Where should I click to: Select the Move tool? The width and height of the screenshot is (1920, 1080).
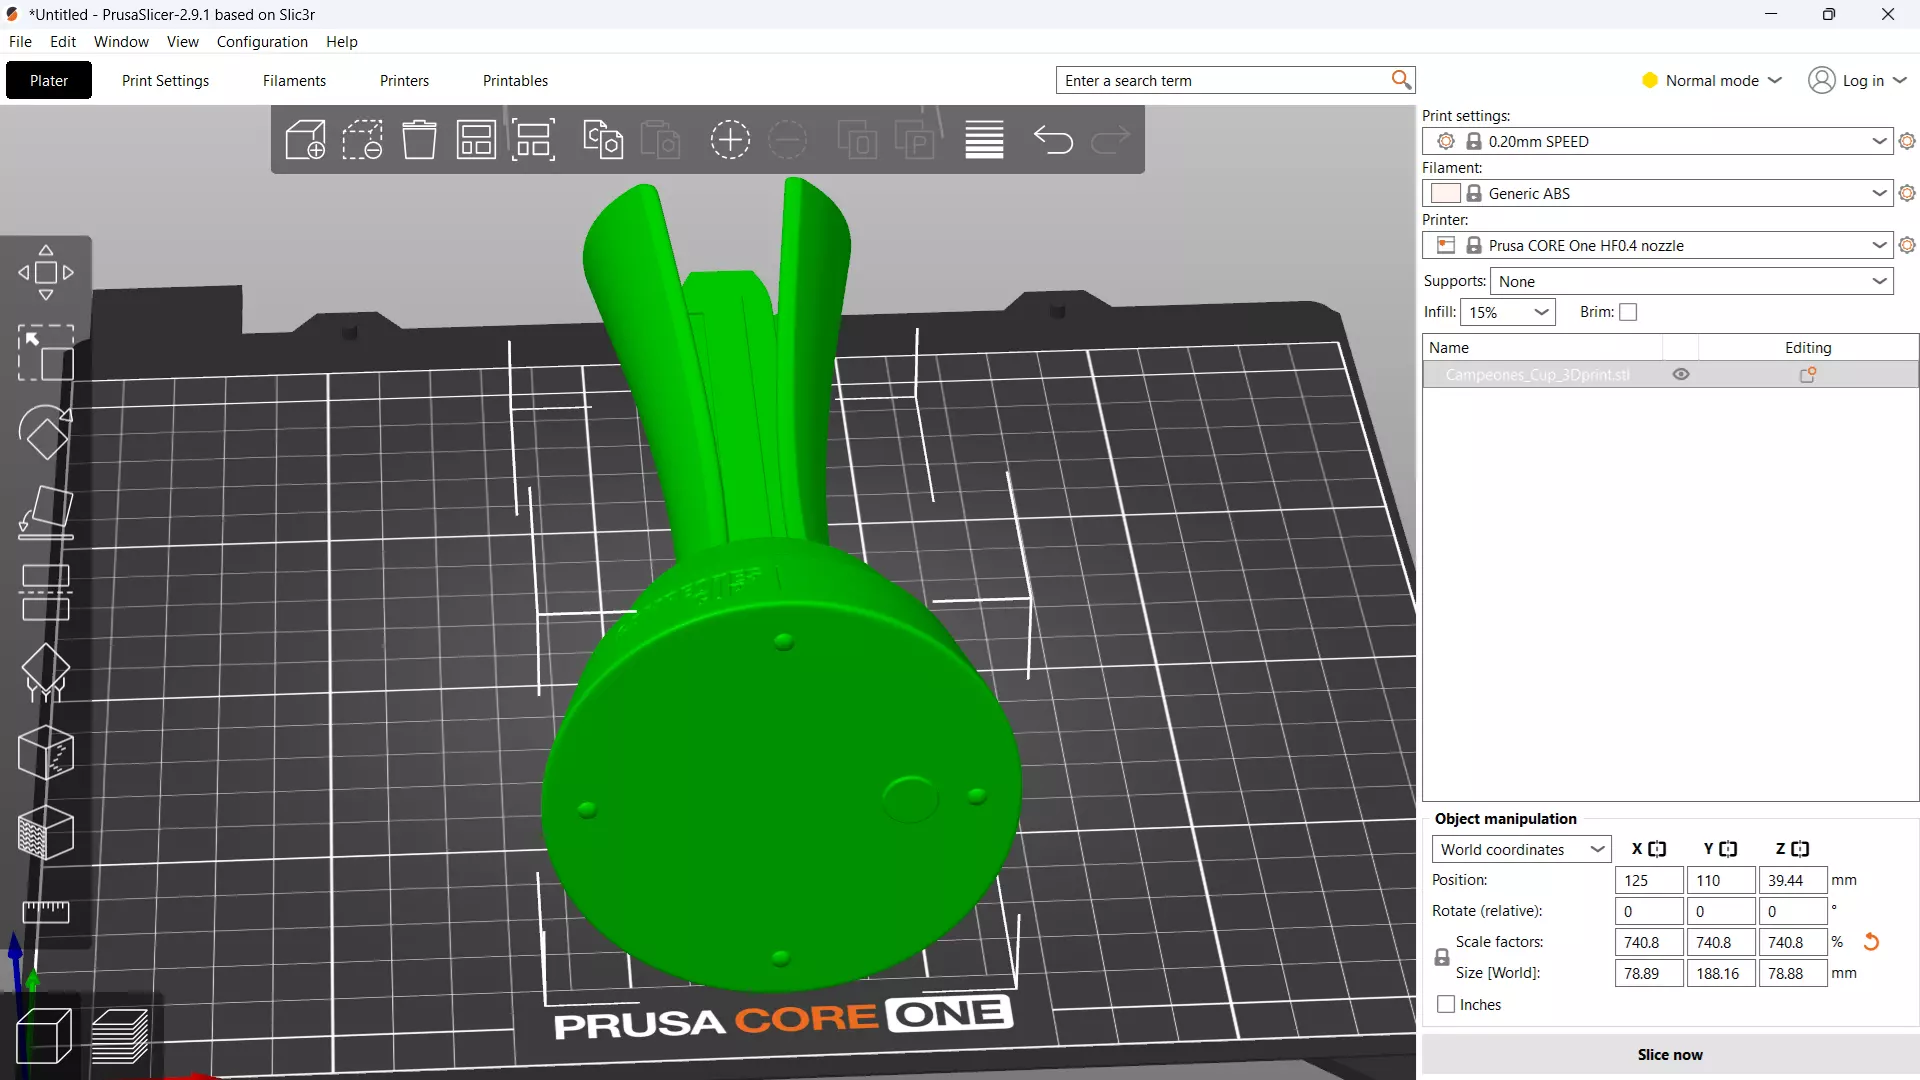[46, 272]
